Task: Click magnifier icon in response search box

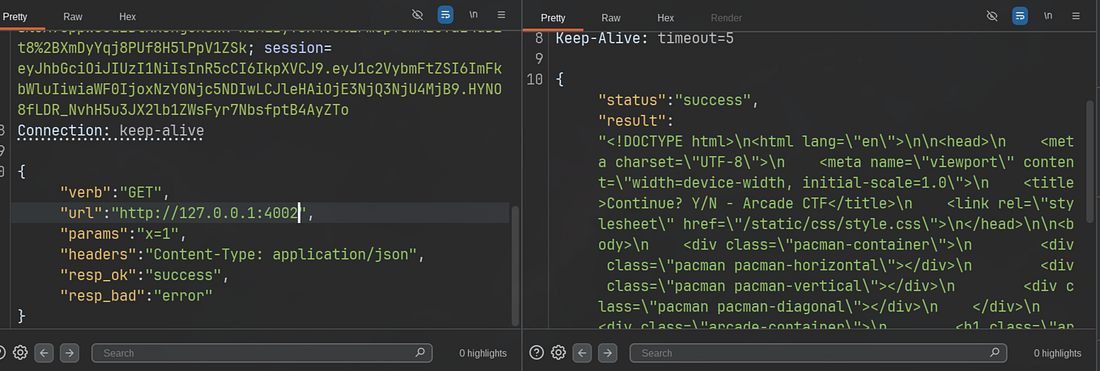Action: click(994, 353)
